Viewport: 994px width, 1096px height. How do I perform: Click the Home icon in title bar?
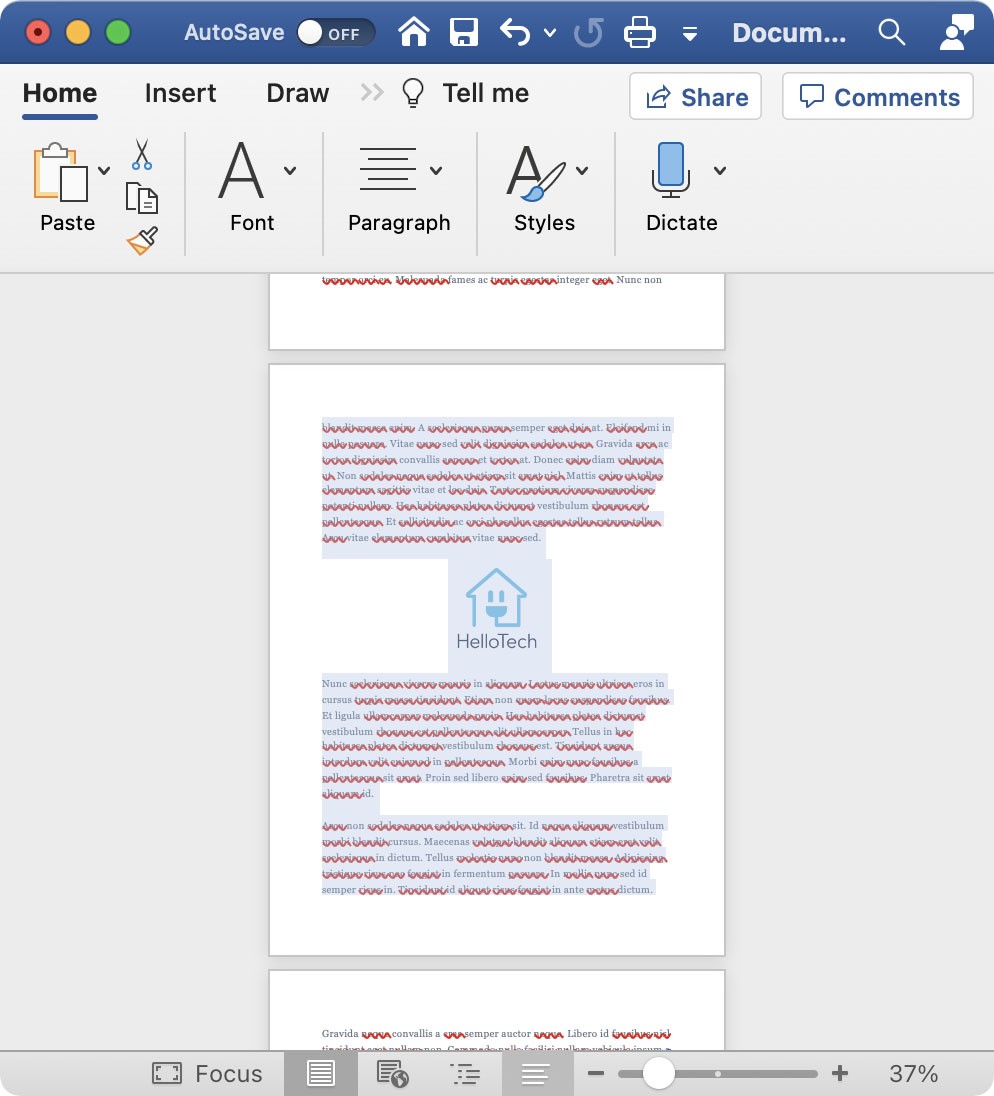click(x=414, y=32)
